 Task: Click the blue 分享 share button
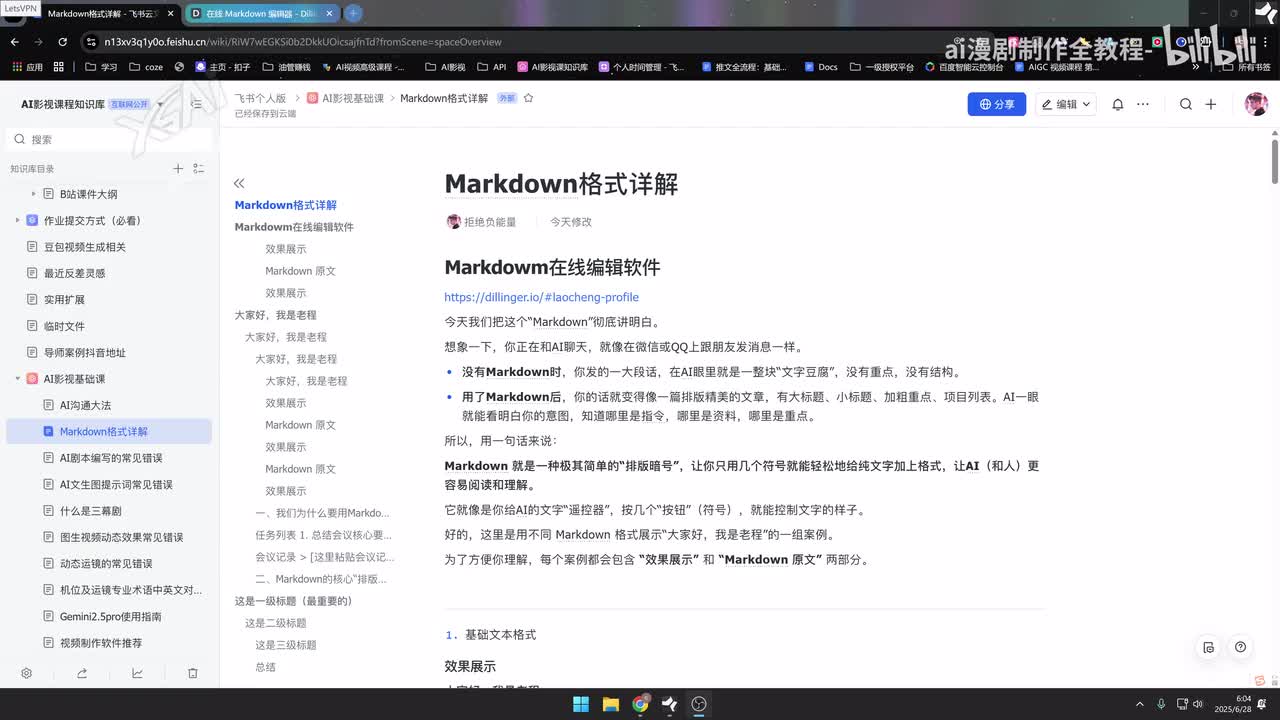pyautogui.click(x=996, y=104)
